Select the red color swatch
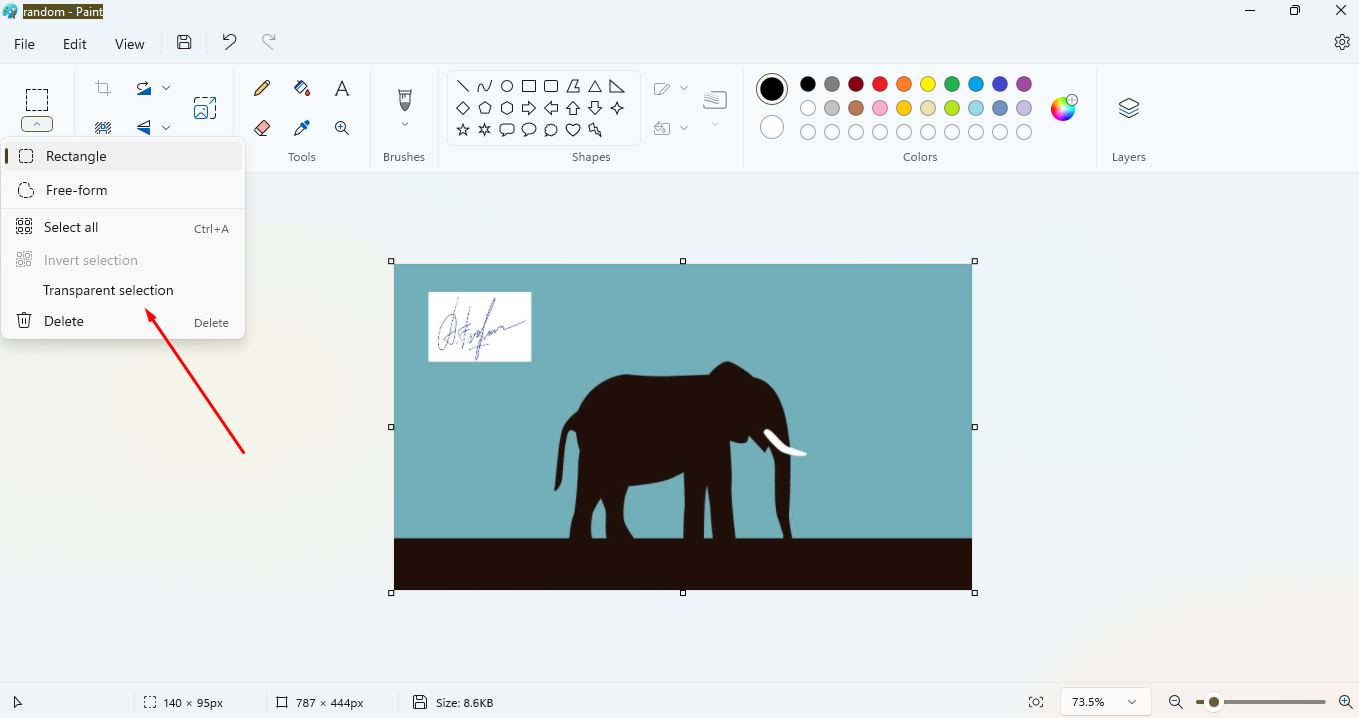1359x718 pixels. click(x=879, y=84)
